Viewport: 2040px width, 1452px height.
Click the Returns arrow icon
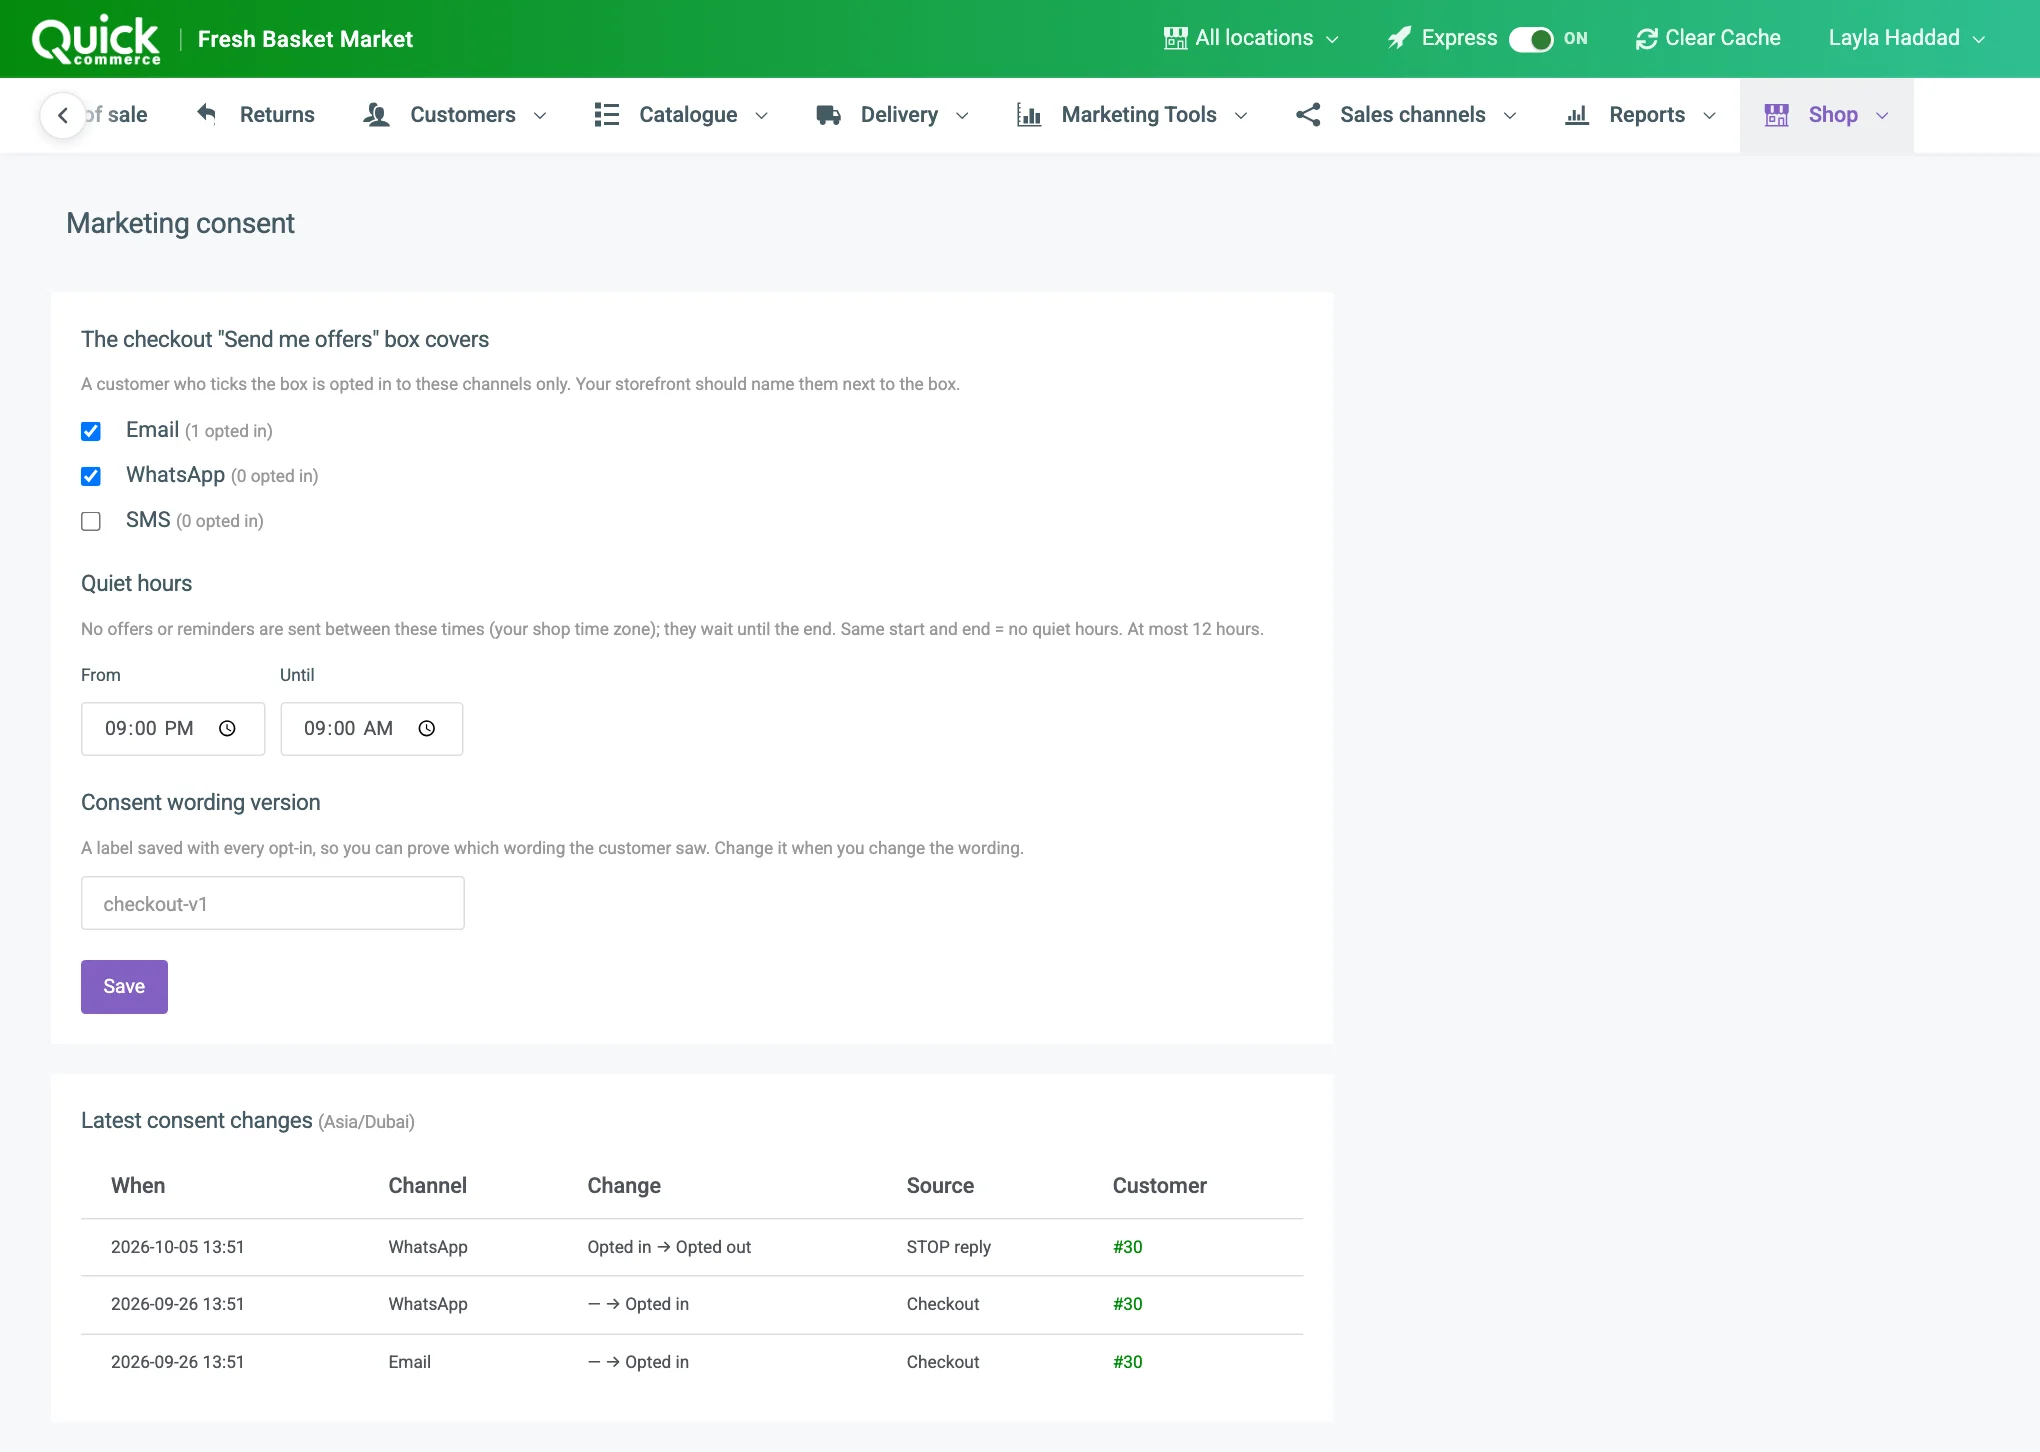[x=206, y=114]
